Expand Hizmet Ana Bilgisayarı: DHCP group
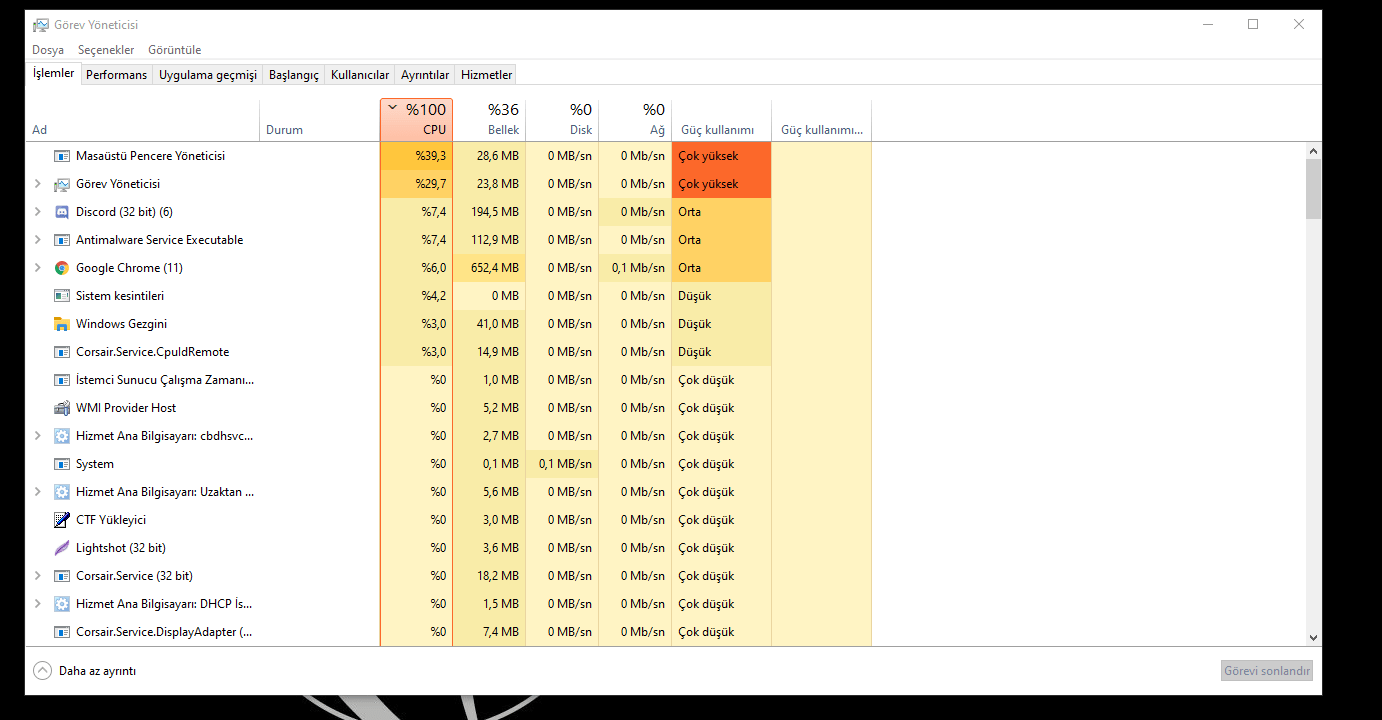The image size is (1382, 720). coord(38,604)
